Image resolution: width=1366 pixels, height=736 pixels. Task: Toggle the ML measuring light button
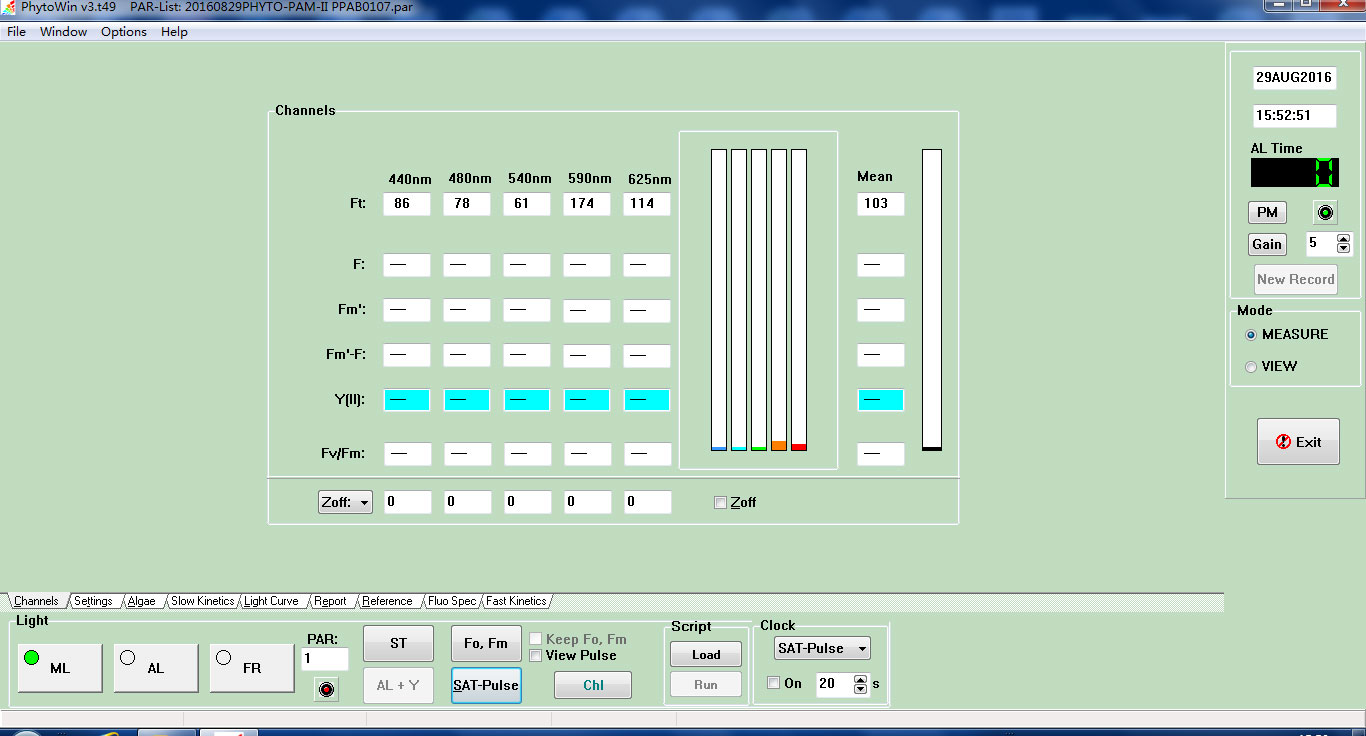point(60,667)
